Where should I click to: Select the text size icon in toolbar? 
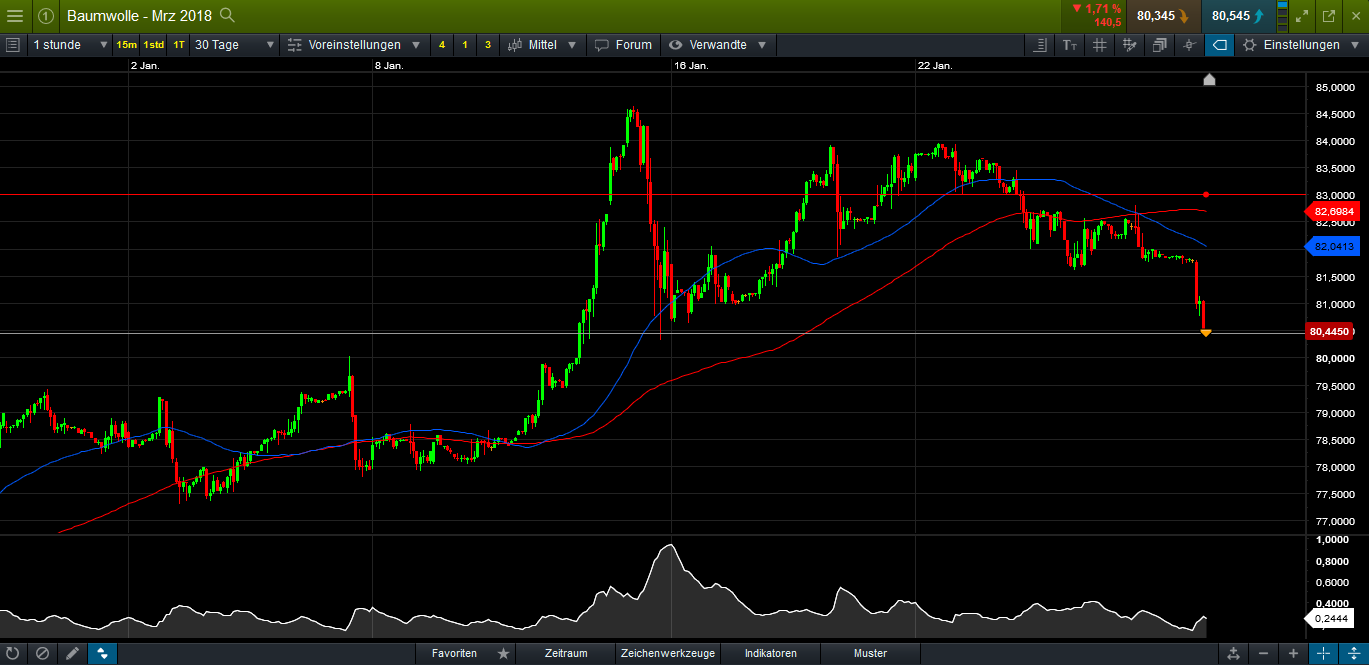(1070, 45)
